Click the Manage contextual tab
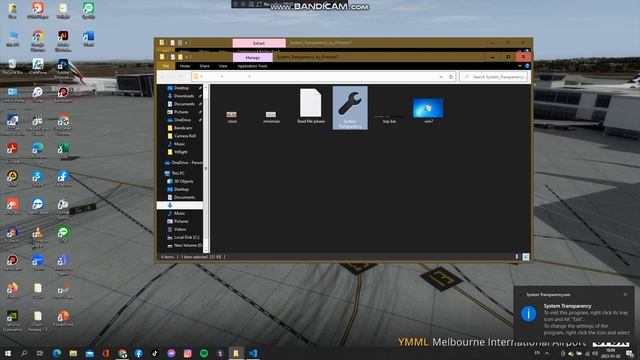The height and width of the screenshot is (360, 640). (x=252, y=58)
